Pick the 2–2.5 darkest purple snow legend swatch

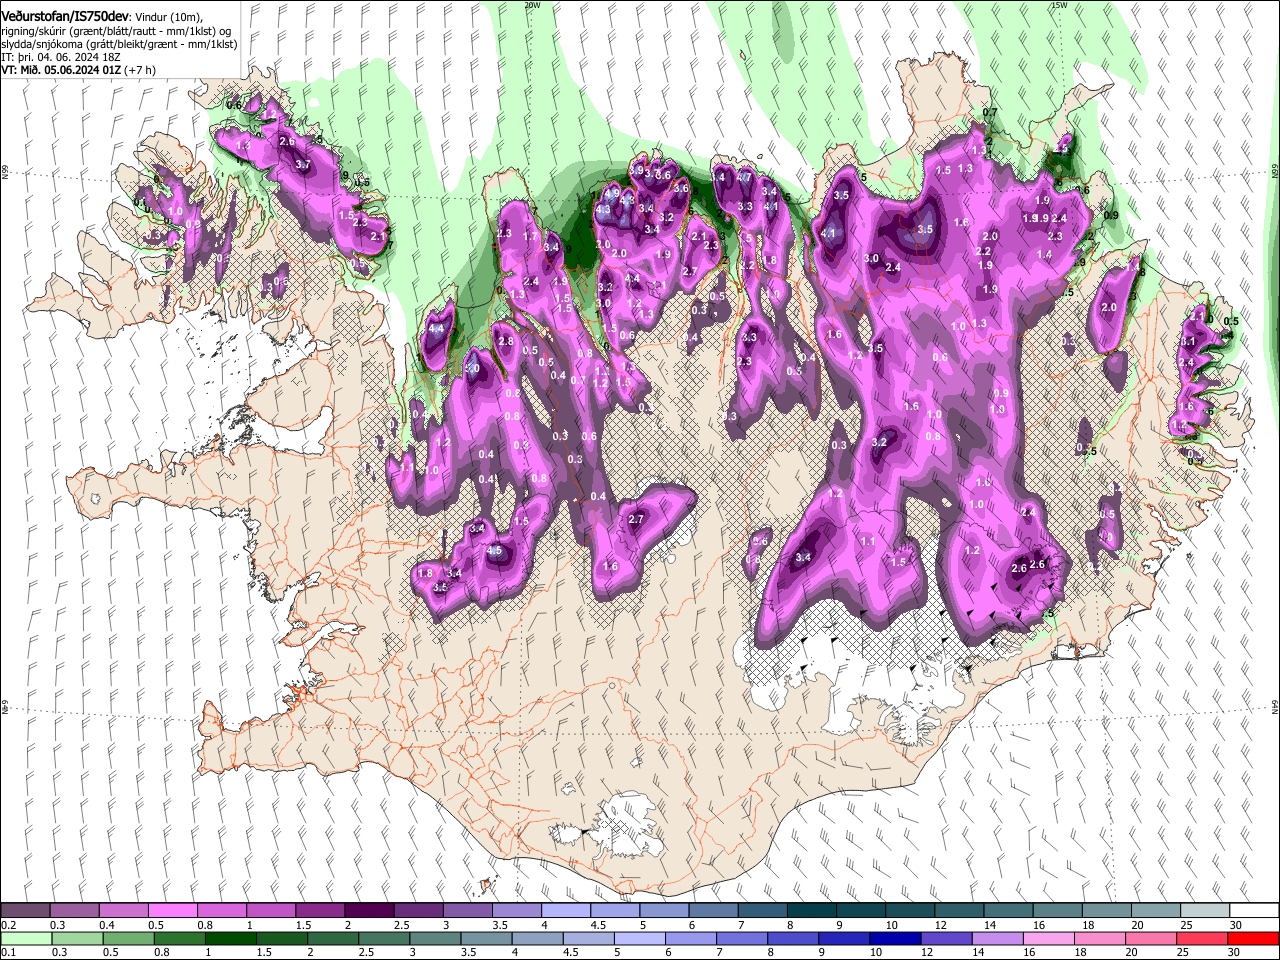pyautogui.click(x=368, y=911)
